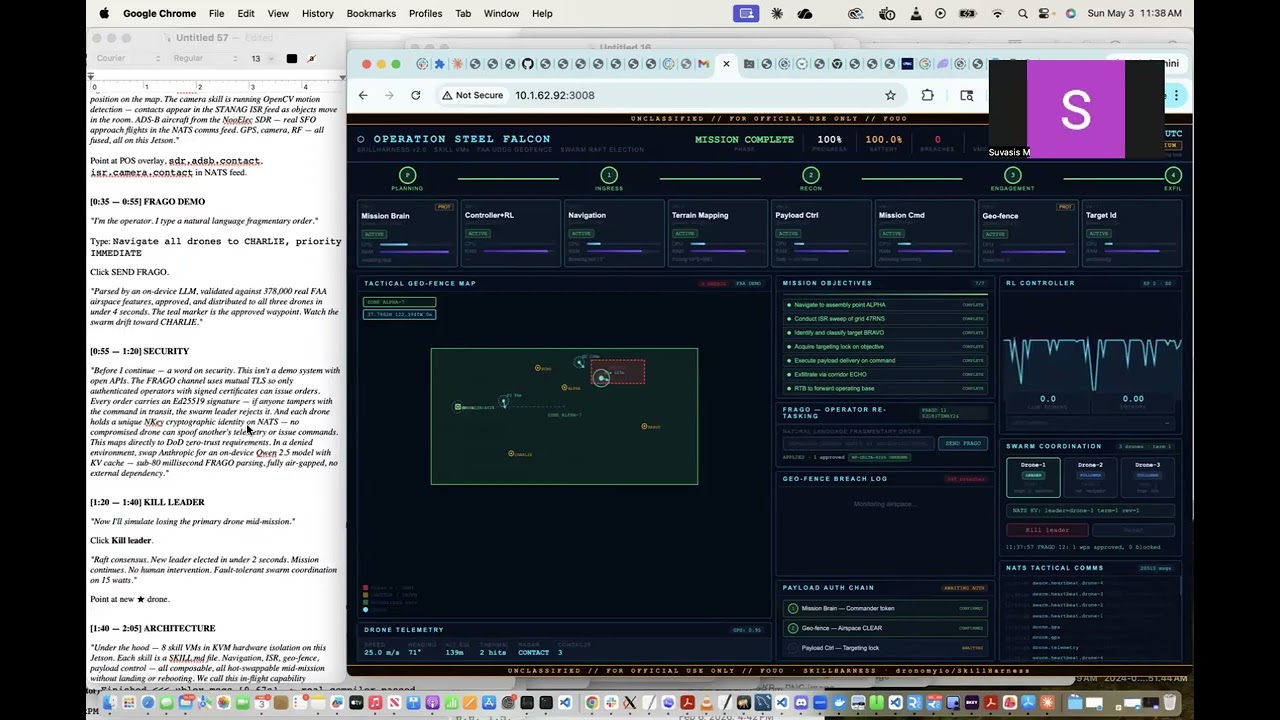
Task: Click the EXFIL phase marker
Action: [x=1173, y=175]
